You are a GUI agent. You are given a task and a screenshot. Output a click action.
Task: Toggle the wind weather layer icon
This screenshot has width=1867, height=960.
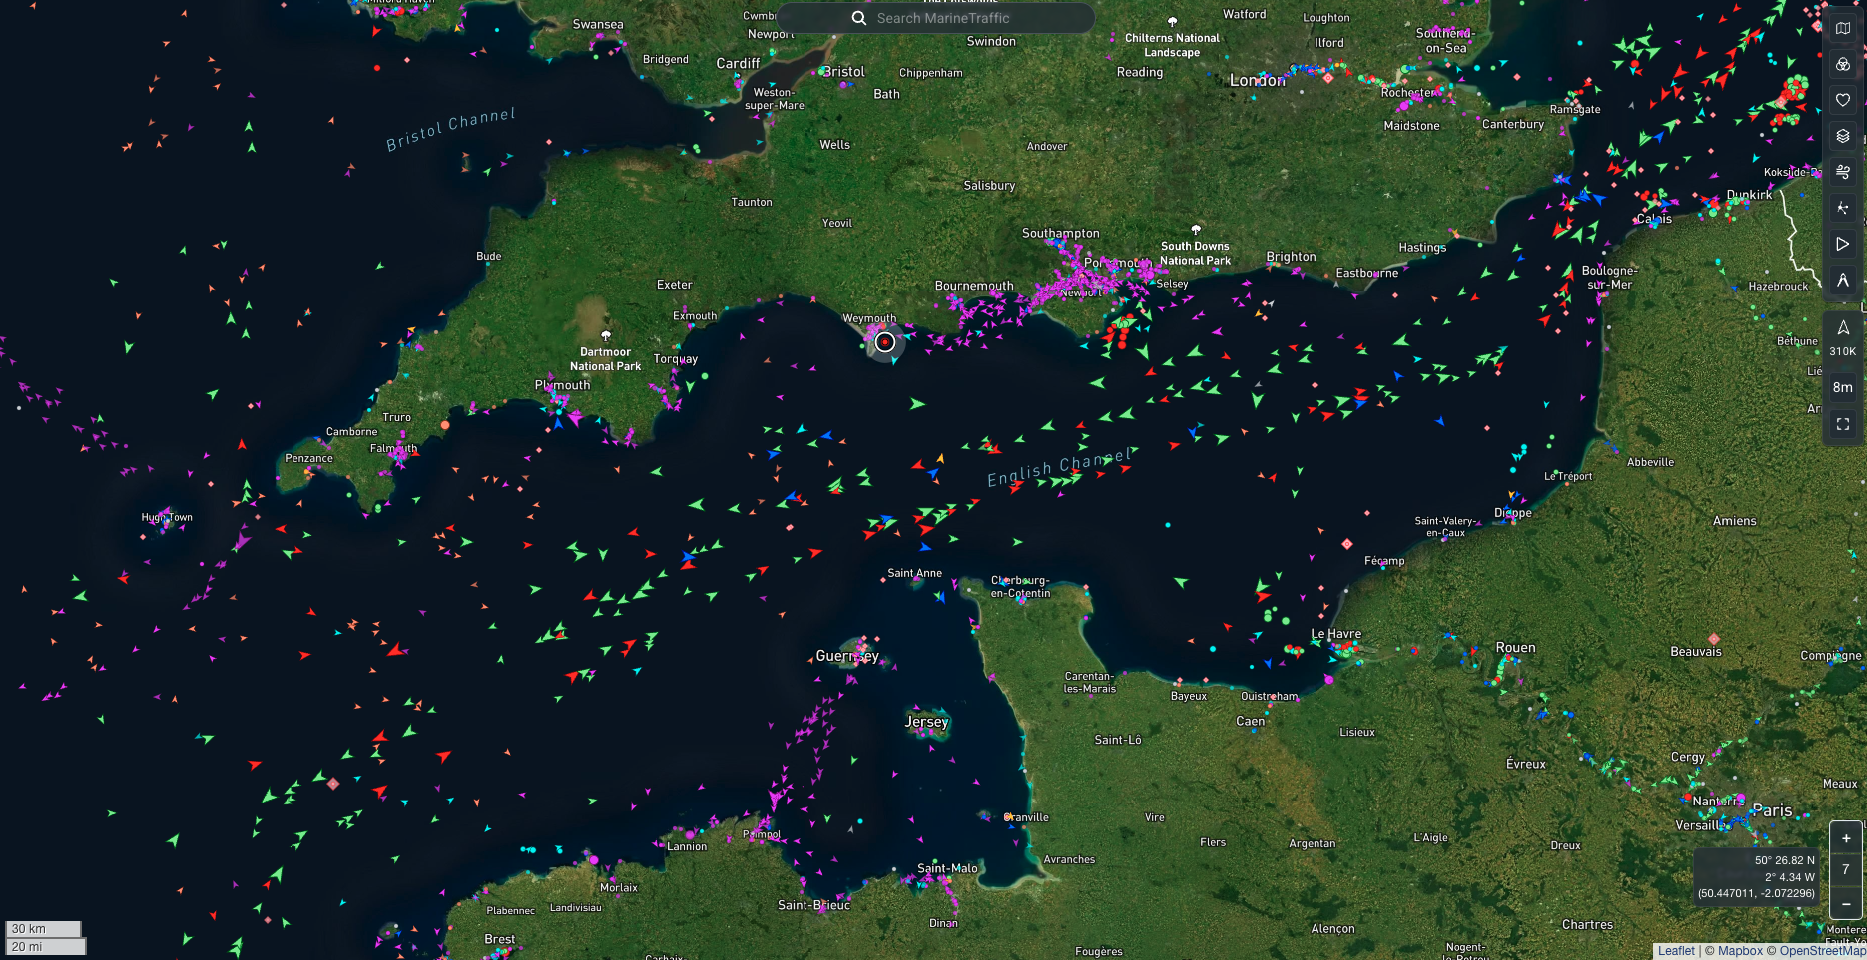coord(1843,172)
